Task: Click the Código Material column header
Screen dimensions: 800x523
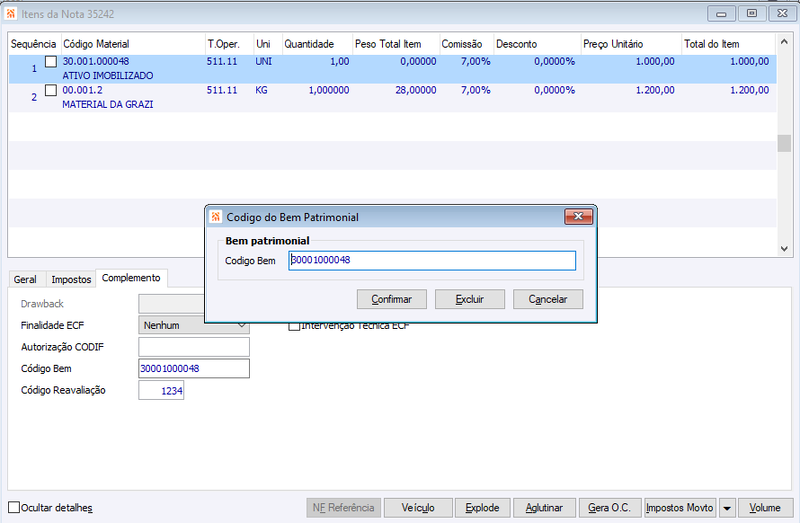Action: [133, 44]
